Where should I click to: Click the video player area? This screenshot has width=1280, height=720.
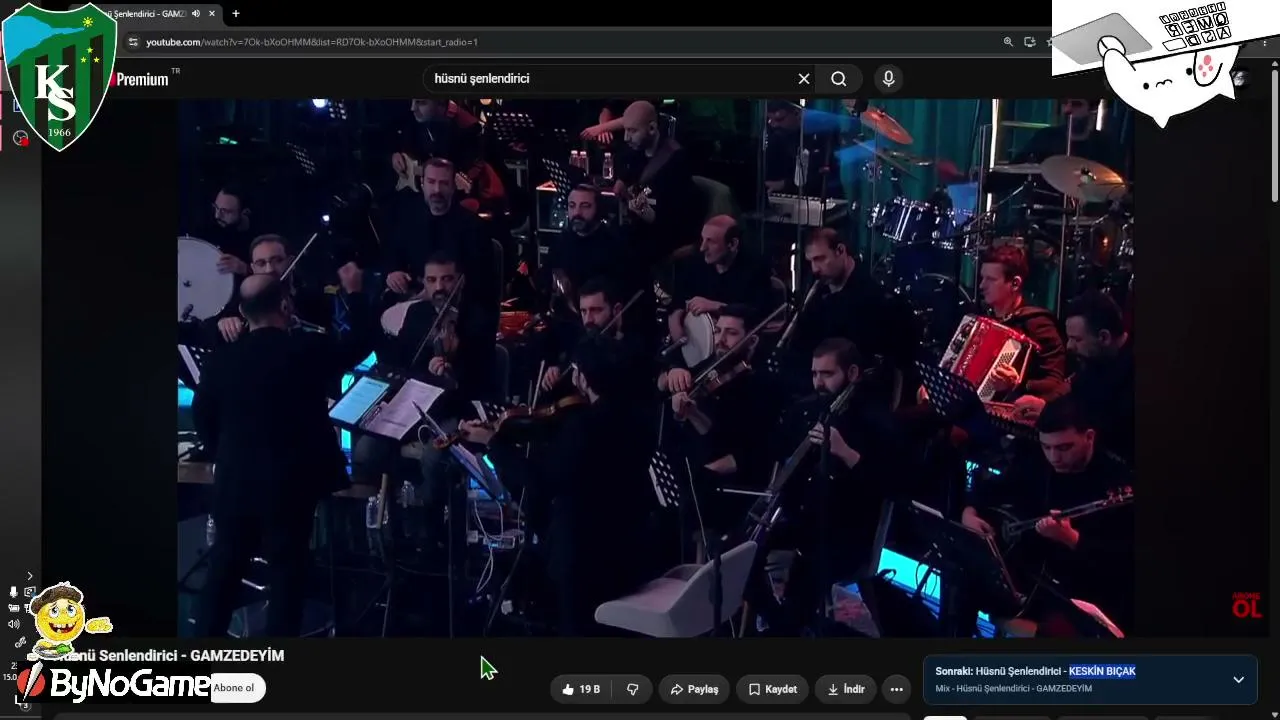coord(655,367)
